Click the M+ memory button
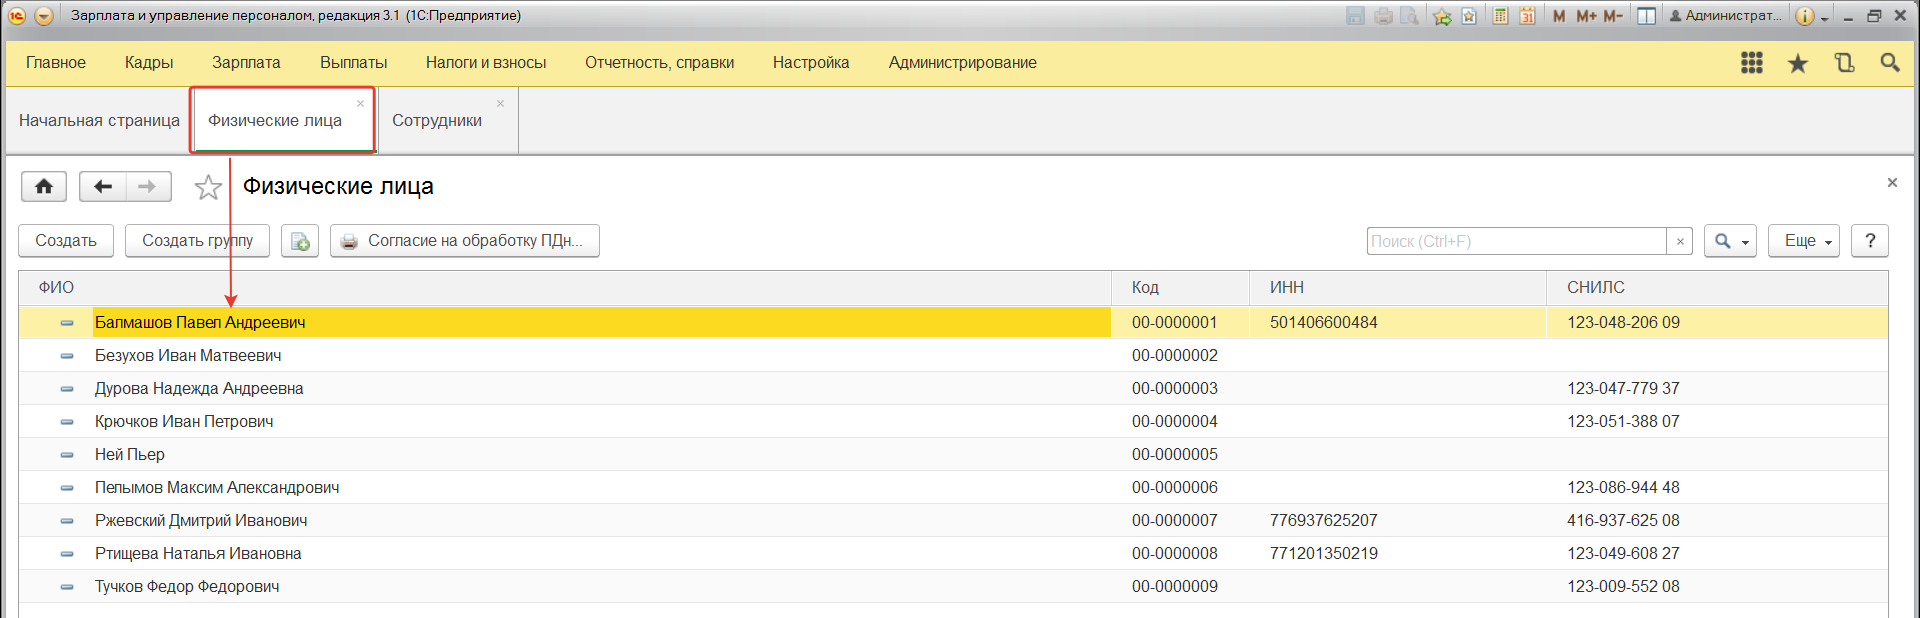 pyautogui.click(x=1586, y=16)
